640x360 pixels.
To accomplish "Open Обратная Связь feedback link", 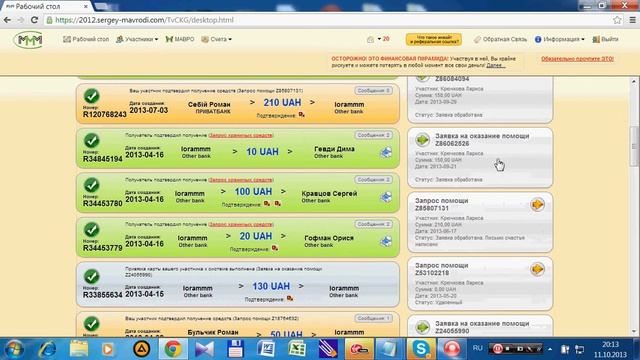I will [500, 39].
